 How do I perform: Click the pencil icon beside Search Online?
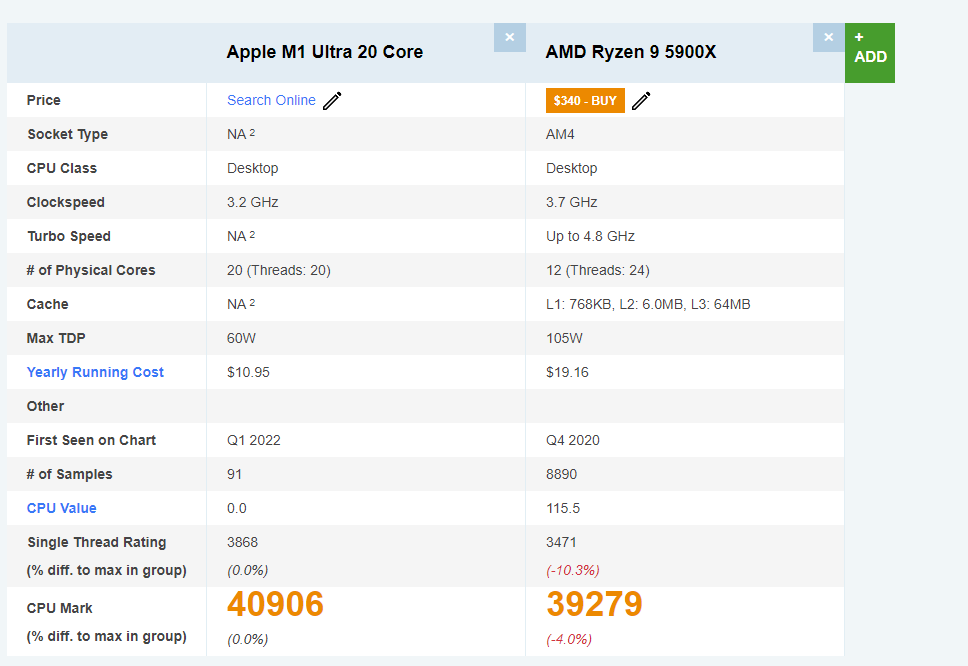[x=333, y=100]
